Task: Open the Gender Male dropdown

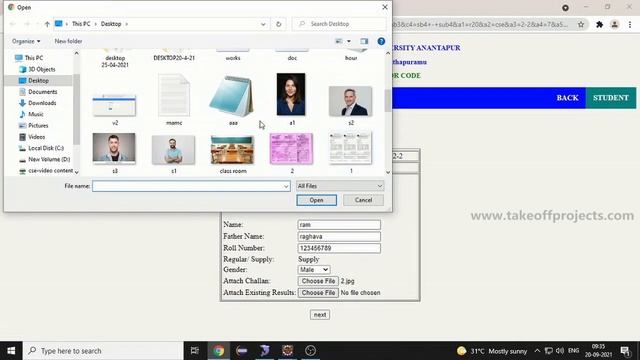Action: tap(313, 270)
